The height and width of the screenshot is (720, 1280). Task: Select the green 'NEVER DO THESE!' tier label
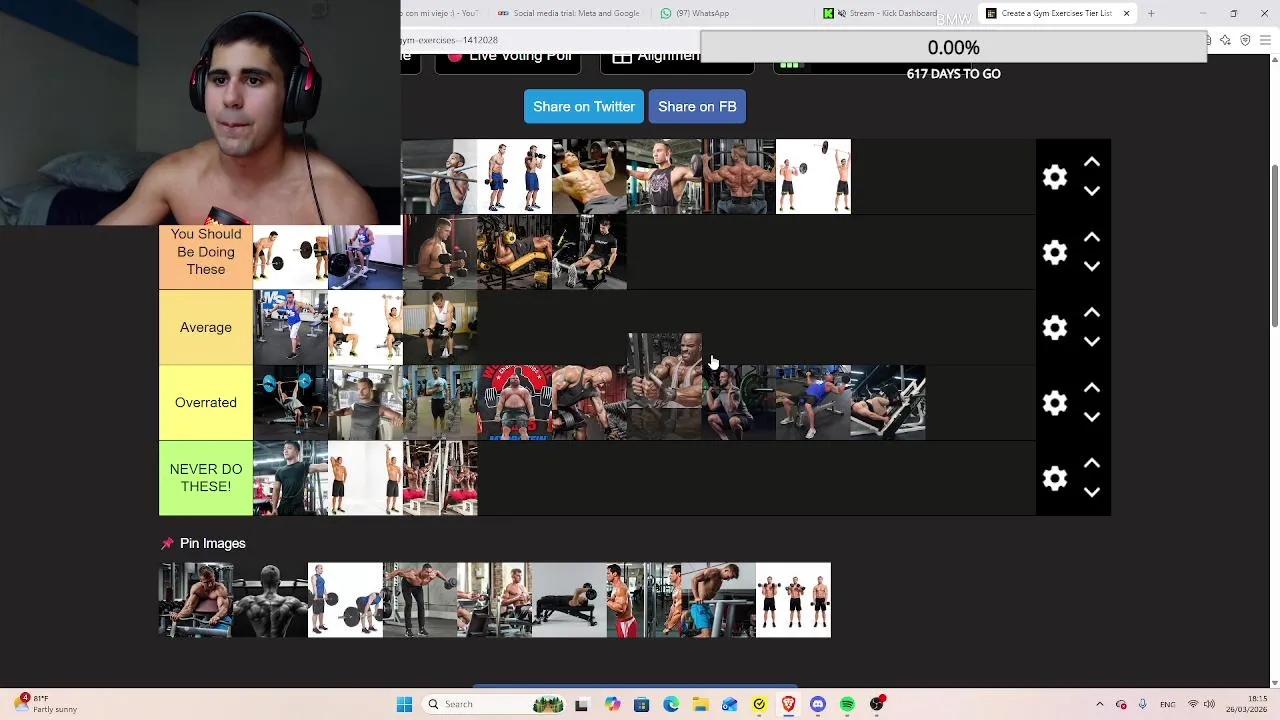point(206,478)
